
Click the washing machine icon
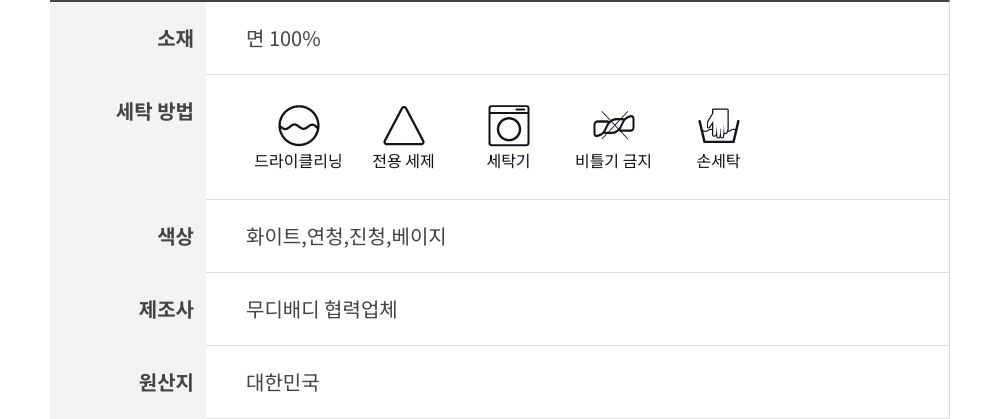click(508, 126)
